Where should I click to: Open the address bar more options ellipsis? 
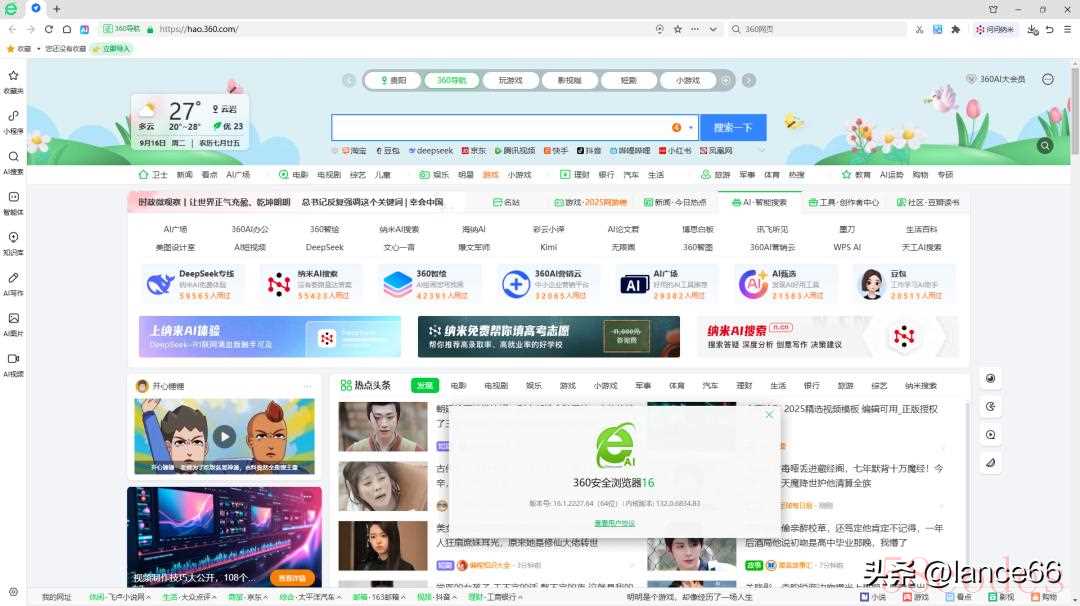(x=695, y=29)
